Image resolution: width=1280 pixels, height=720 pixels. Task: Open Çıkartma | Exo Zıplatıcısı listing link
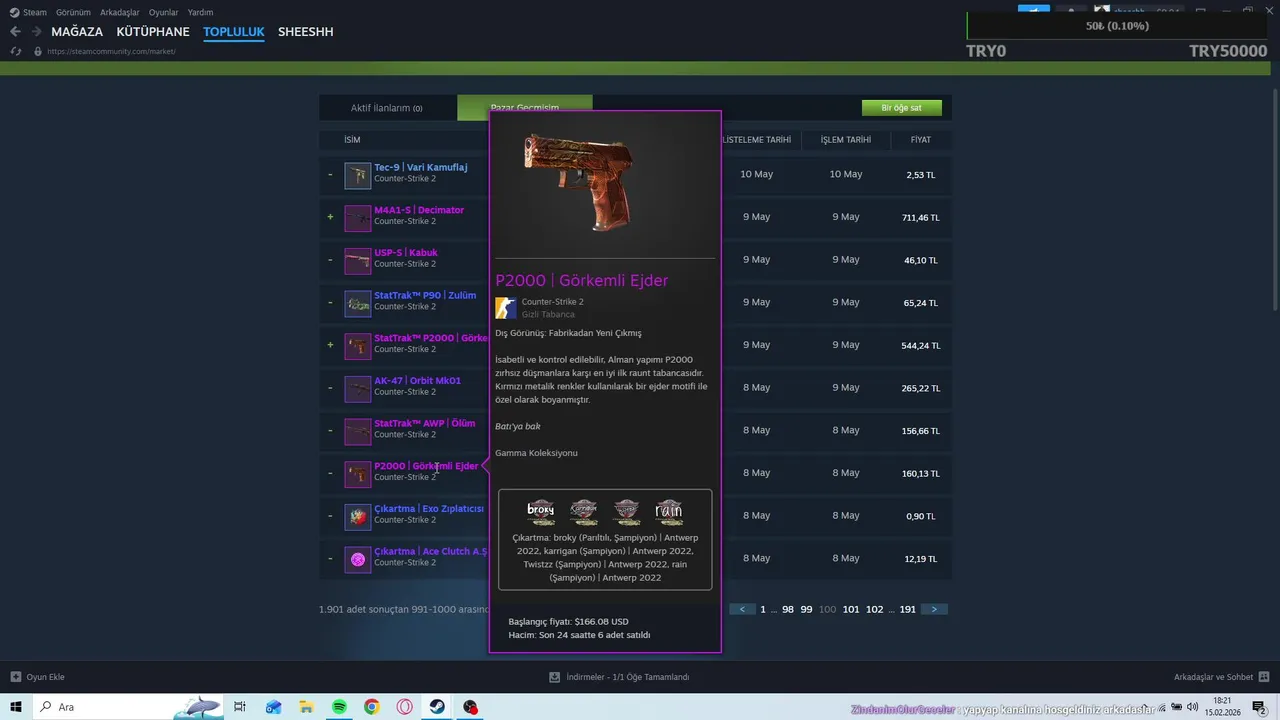(x=429, y=508)
